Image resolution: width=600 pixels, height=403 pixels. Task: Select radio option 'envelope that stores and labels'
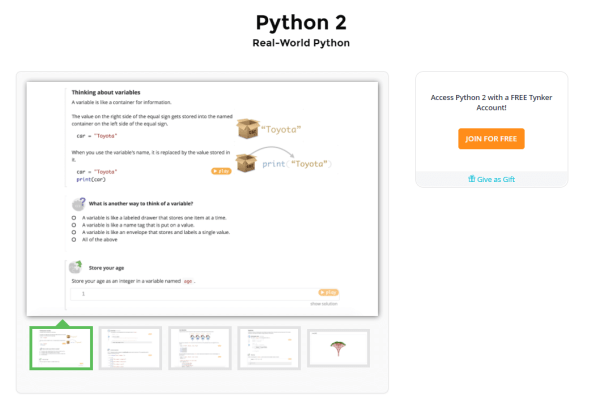[74, 232]
